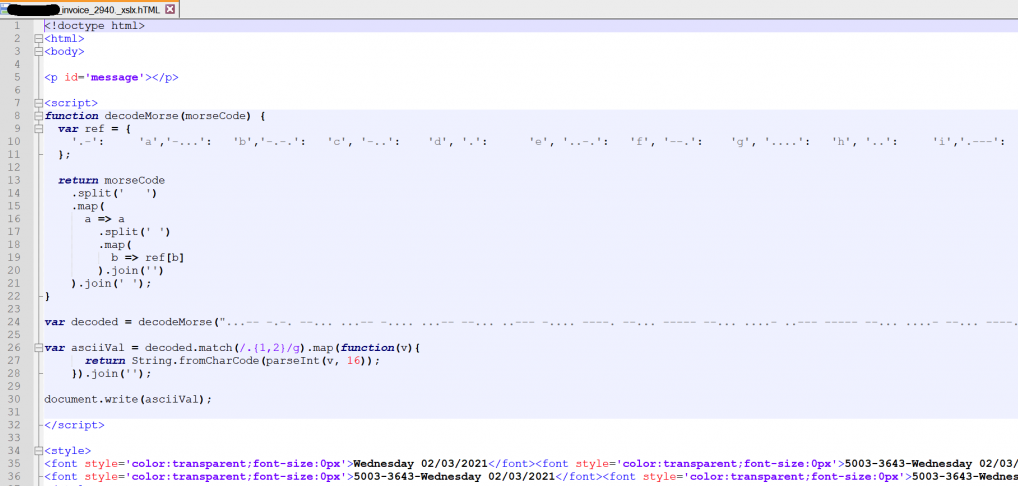Viewport: 1018px width, 486px height.
Task: Place cursor in document.write(asciiVal) line
Action: [128, 399]
